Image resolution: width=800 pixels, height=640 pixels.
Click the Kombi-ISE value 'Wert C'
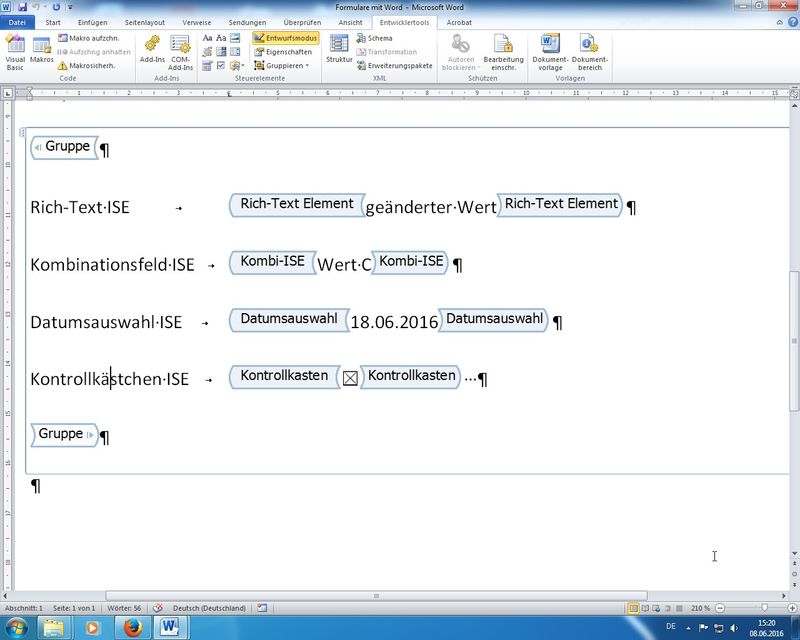click(x=344, y=264)
